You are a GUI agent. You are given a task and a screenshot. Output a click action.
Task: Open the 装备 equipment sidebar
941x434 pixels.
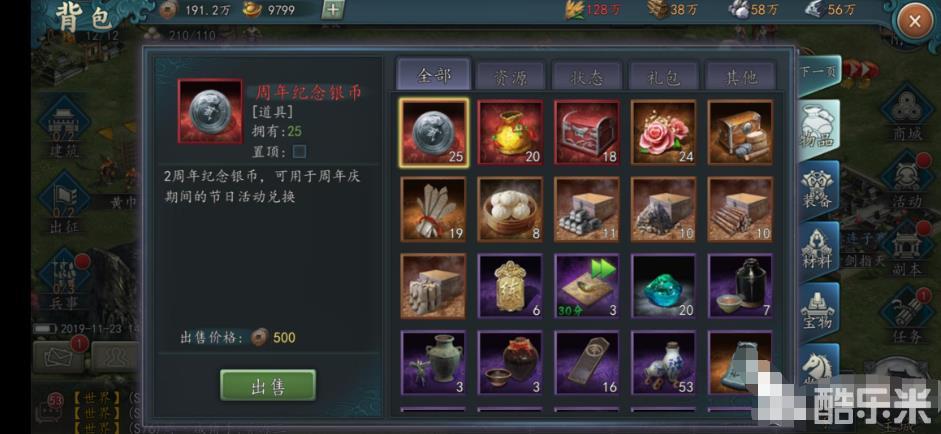(819, 190)
